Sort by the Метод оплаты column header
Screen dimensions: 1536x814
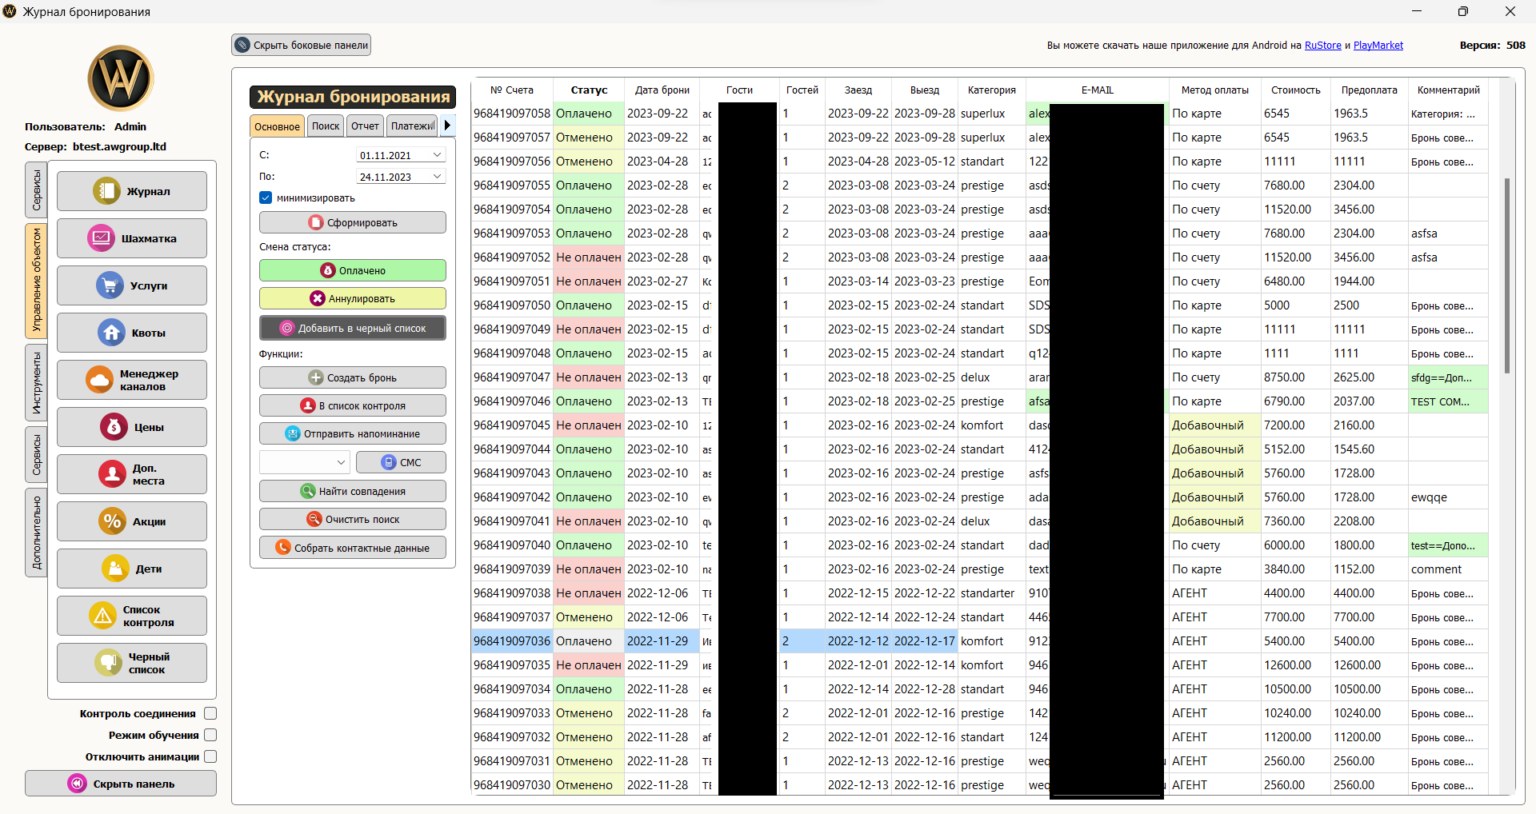1215,90
